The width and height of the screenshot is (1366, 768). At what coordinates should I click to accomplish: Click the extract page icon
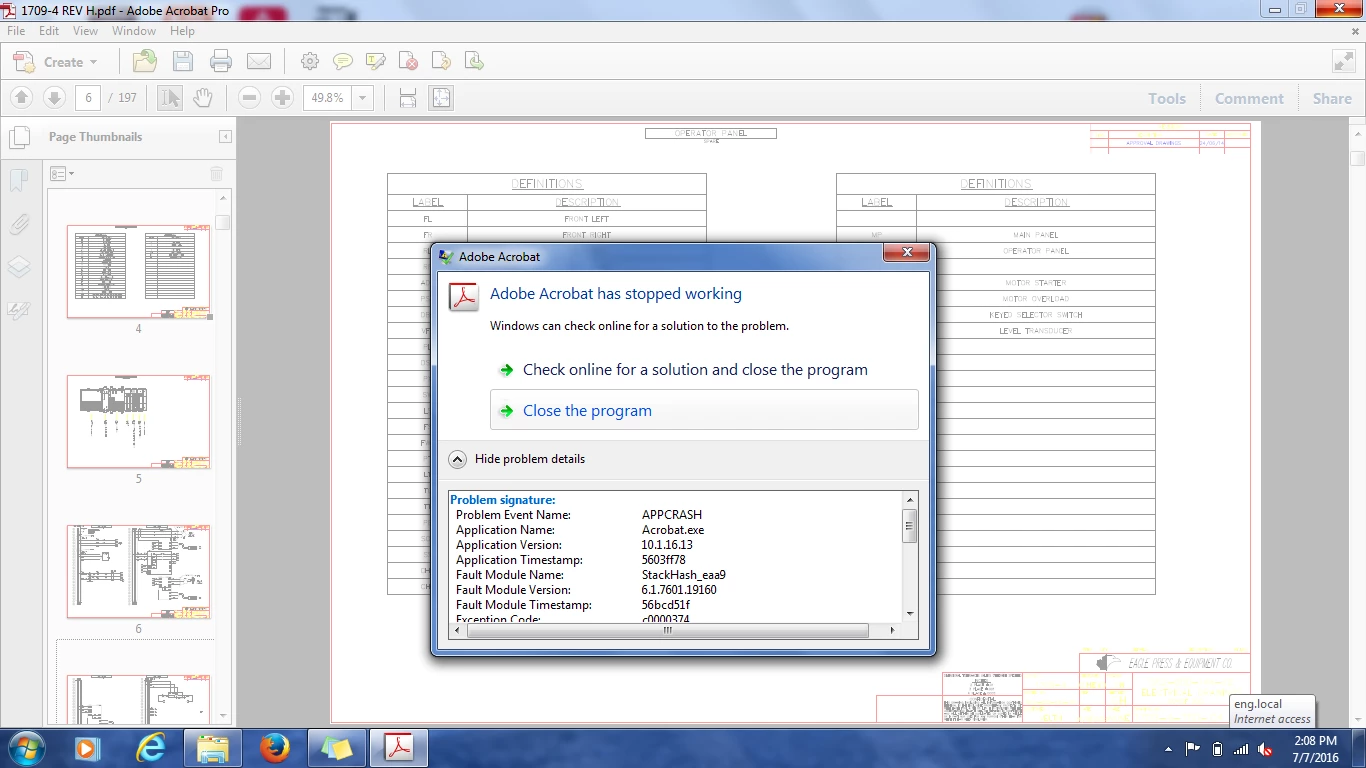click(474, 62)
